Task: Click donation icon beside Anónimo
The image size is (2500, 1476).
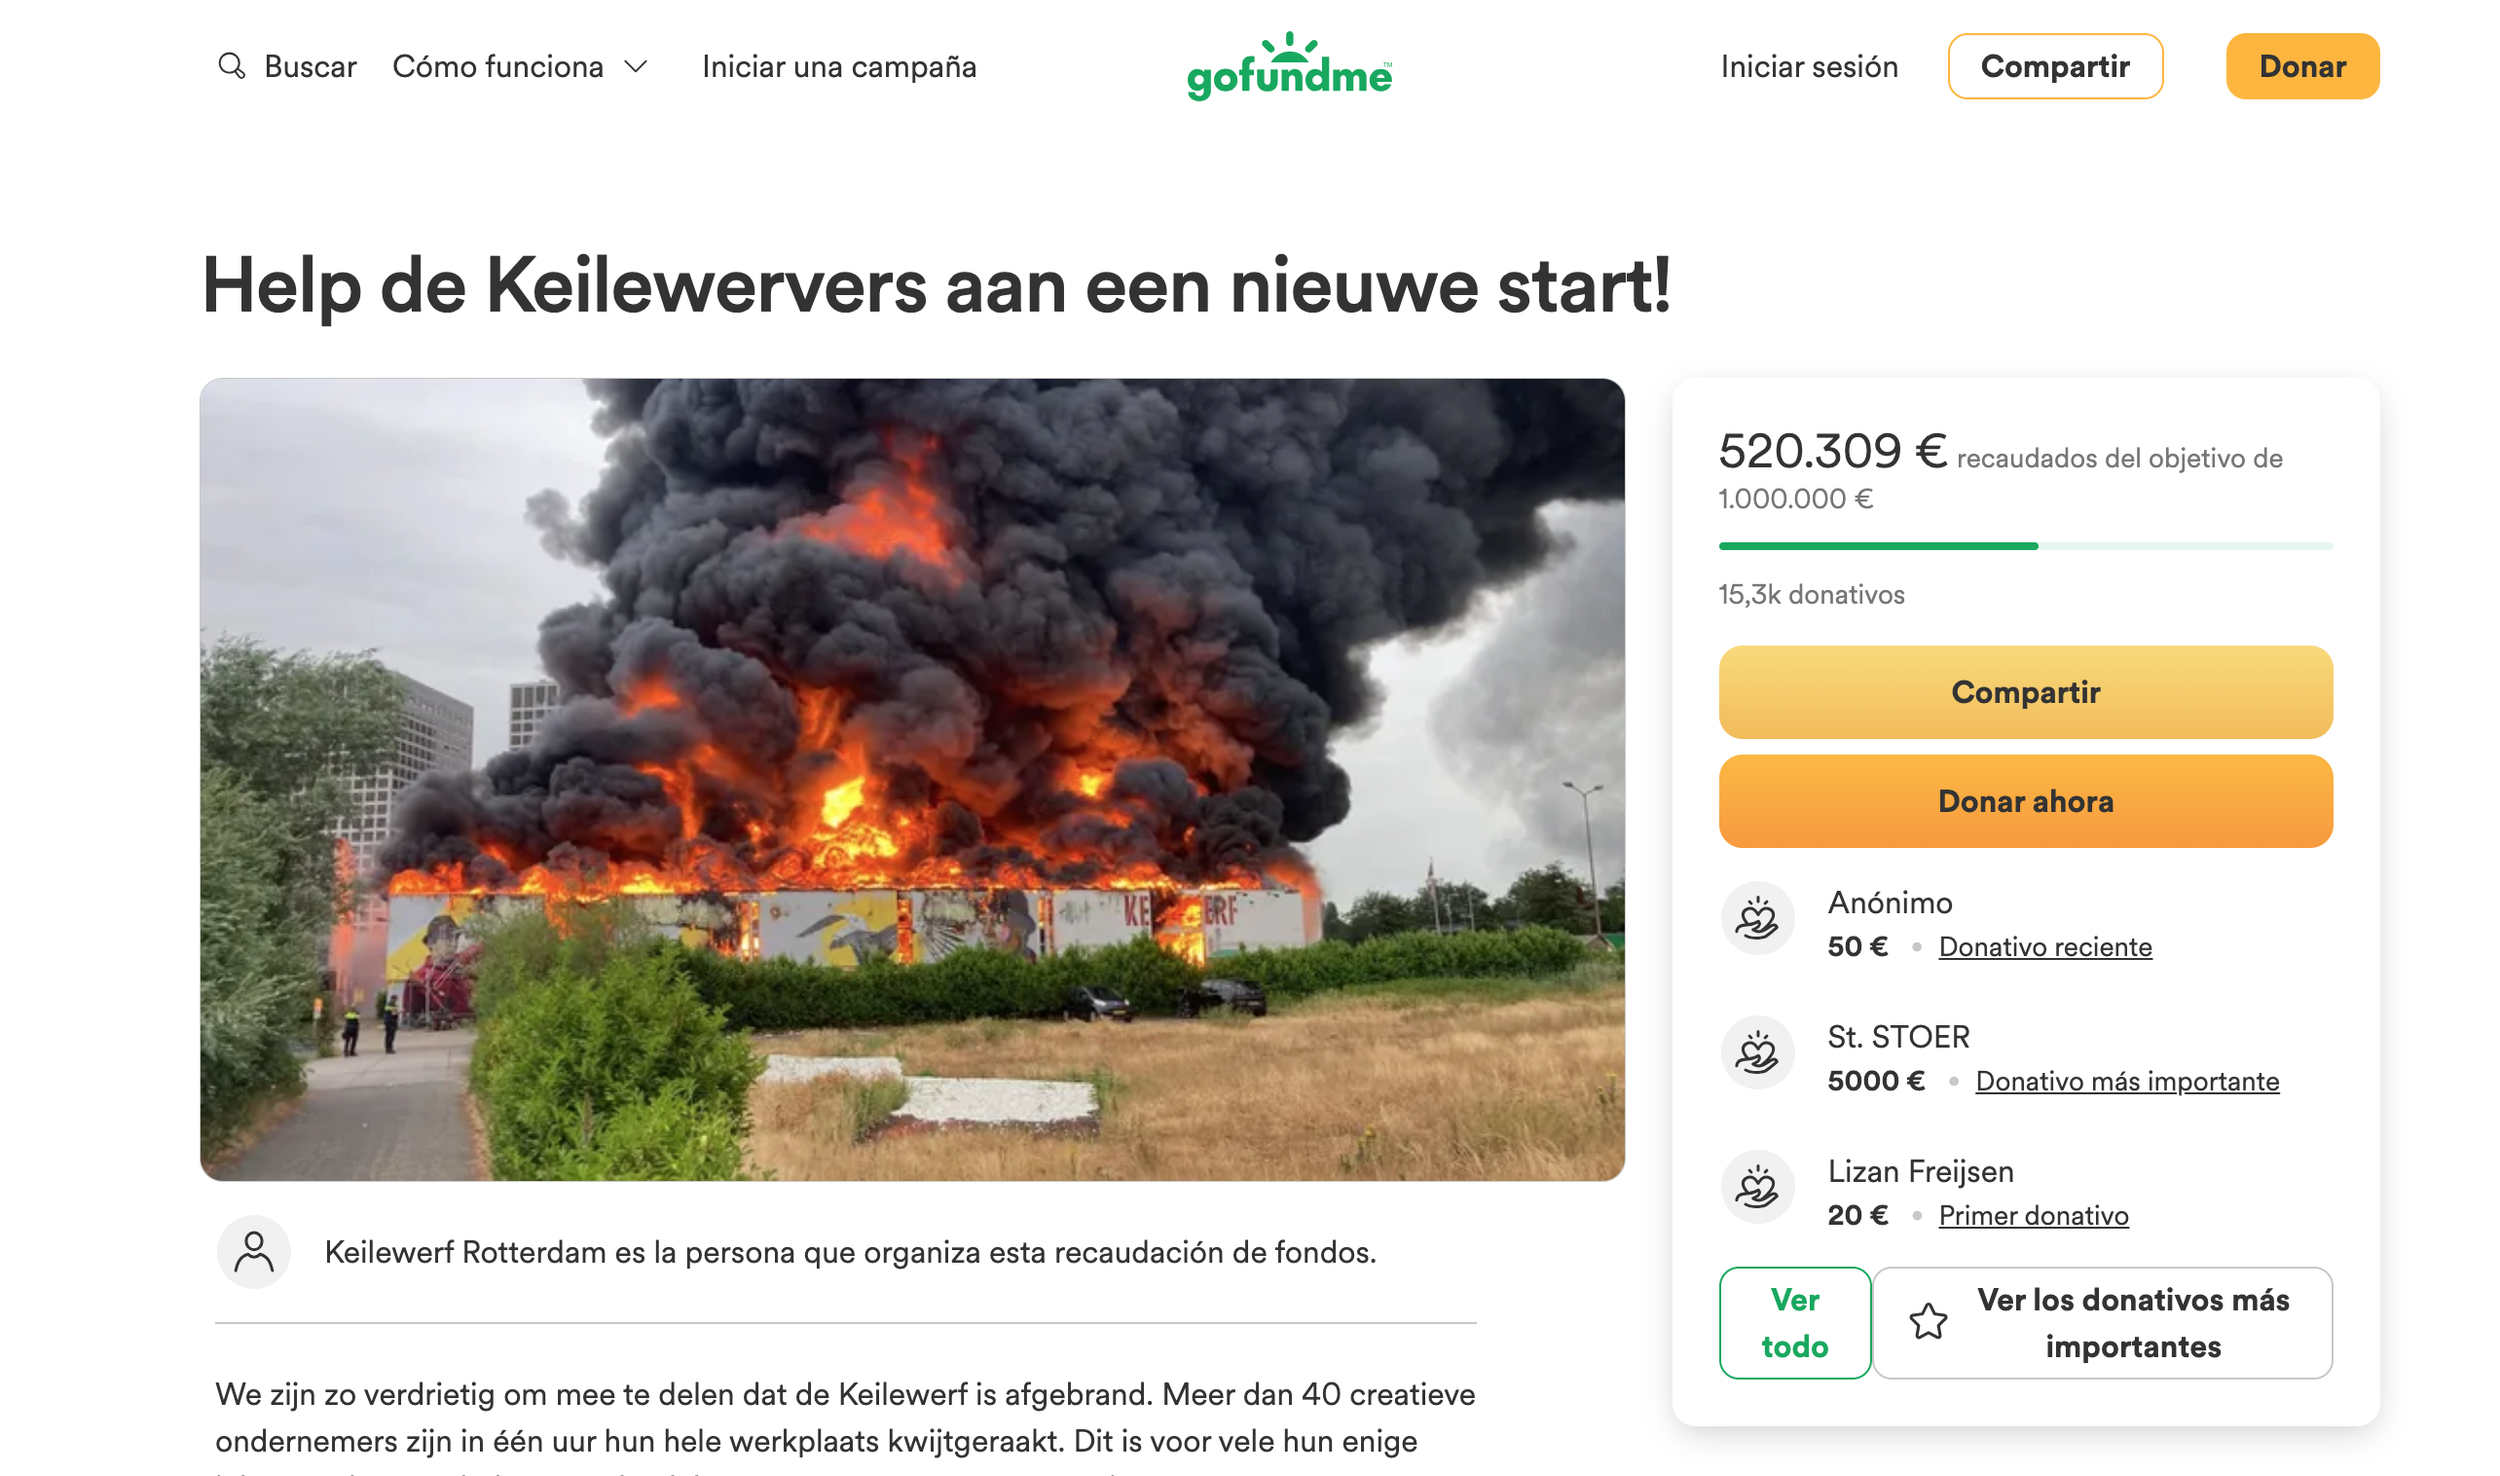Action: [x=1757, y=918]
